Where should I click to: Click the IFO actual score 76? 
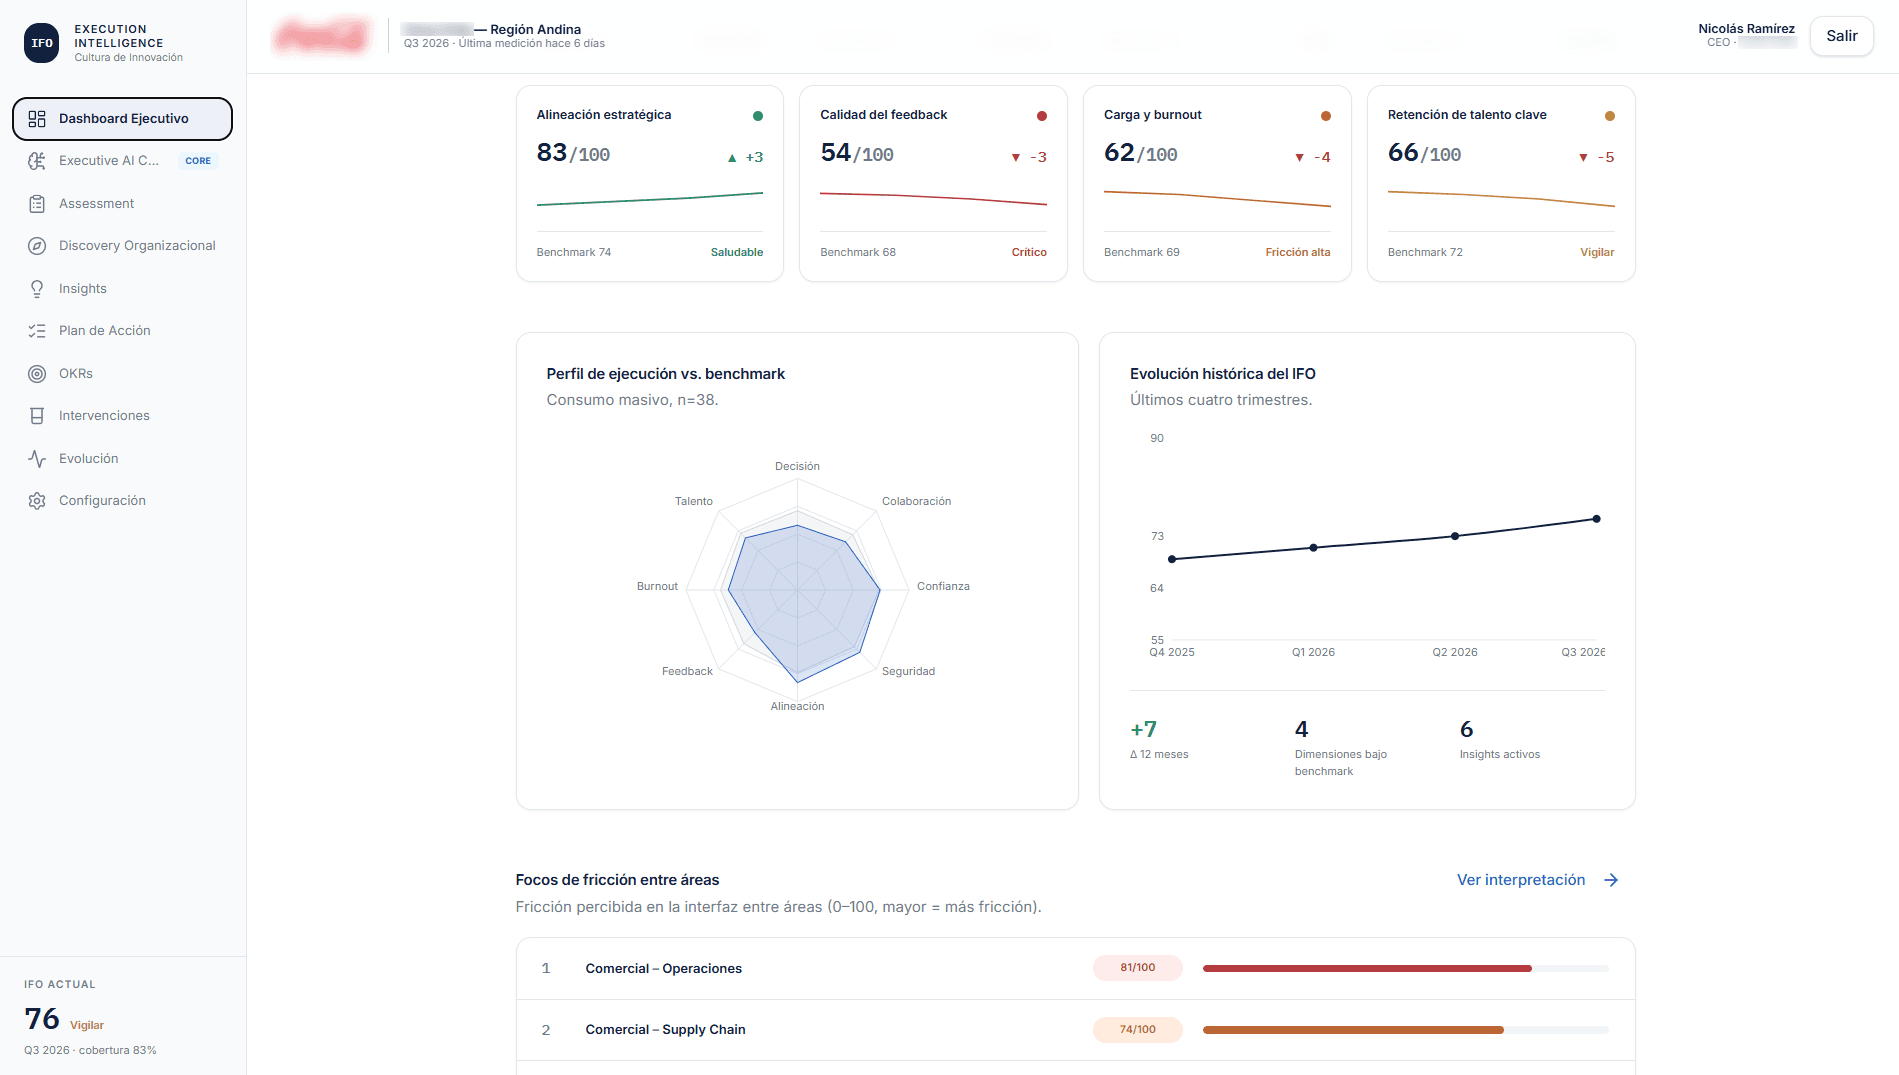(42, 1019)
